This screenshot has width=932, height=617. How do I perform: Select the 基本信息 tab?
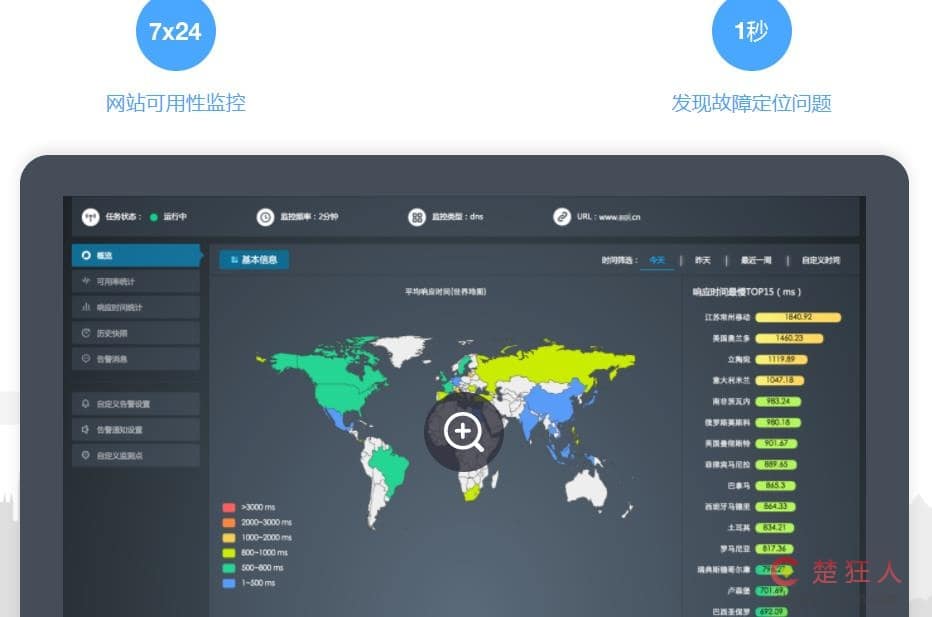[254, 260]
